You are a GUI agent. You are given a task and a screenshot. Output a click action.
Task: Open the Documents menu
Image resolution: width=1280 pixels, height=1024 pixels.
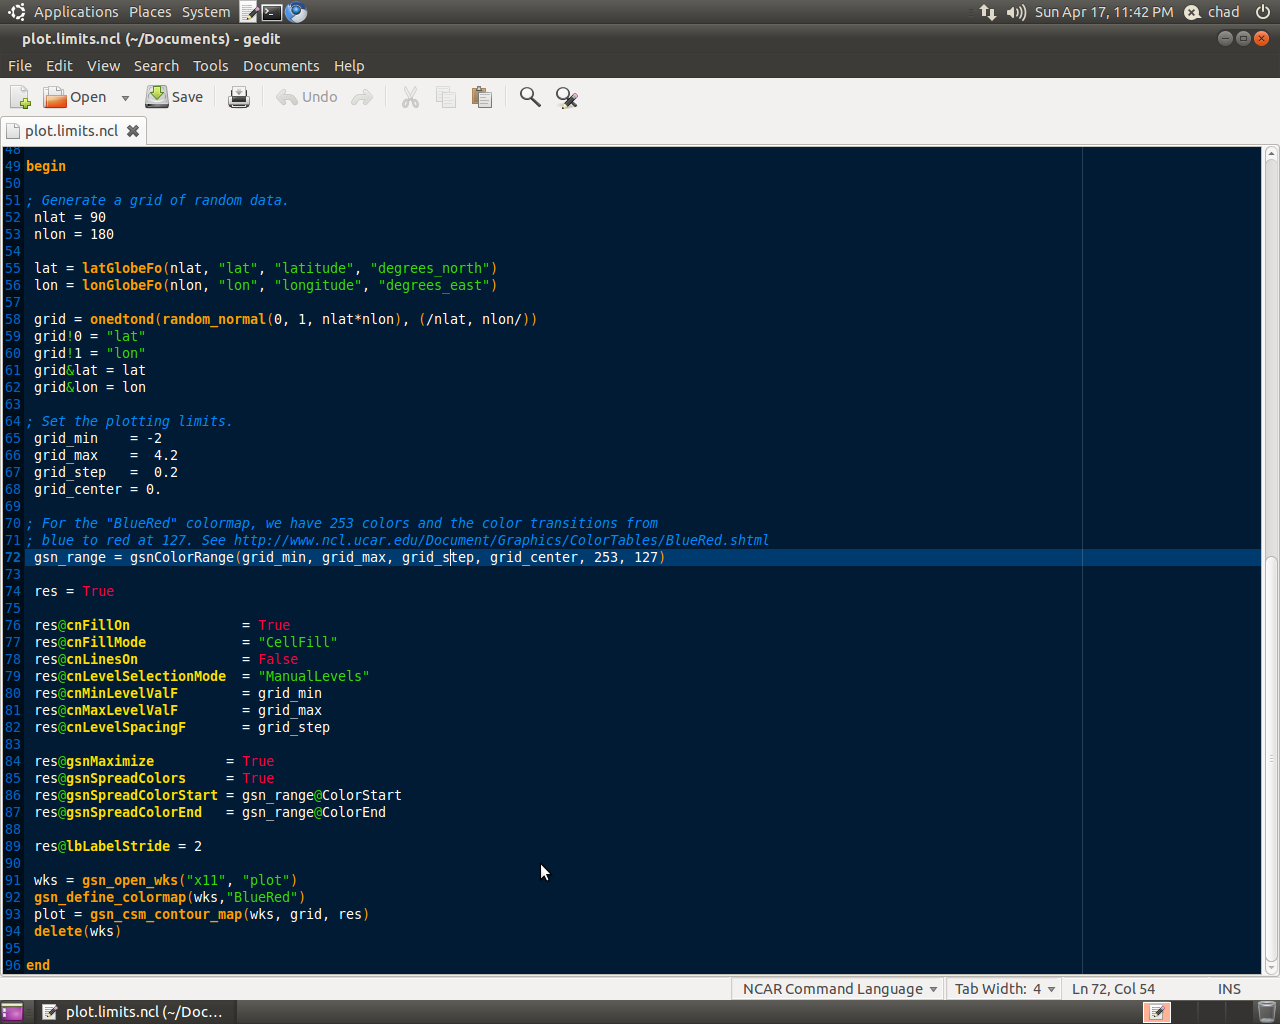point(281,66)
